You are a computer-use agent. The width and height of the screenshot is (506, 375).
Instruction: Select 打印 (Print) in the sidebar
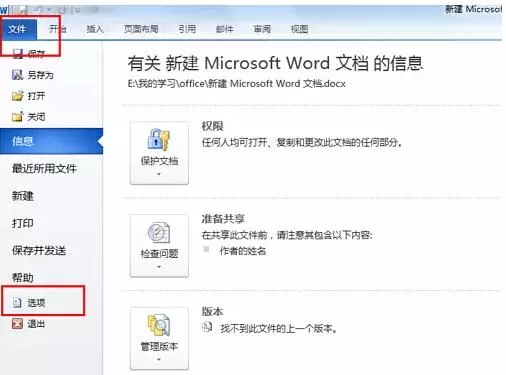23,223
